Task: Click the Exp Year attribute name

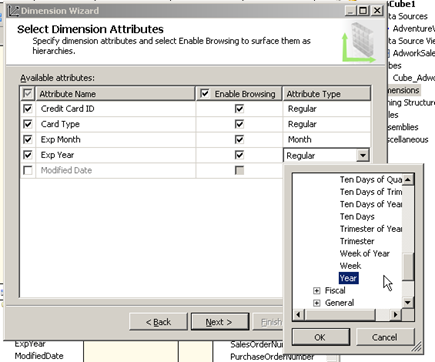Action: [57, 155]
